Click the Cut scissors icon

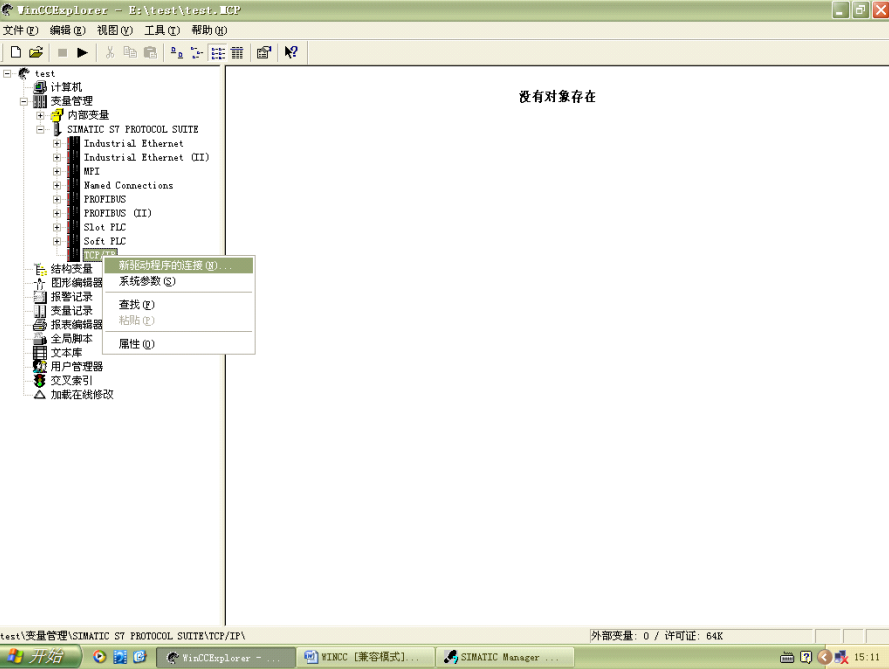(110, 53)
